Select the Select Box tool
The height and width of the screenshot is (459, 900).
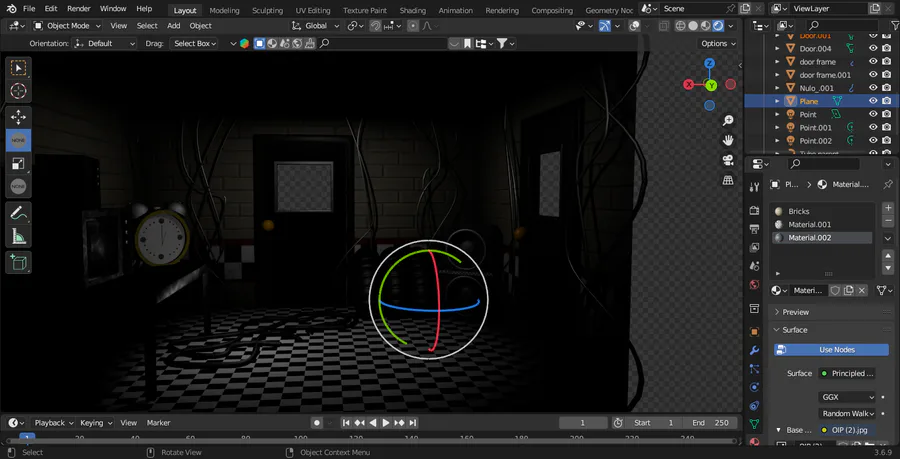coord(18,68)
